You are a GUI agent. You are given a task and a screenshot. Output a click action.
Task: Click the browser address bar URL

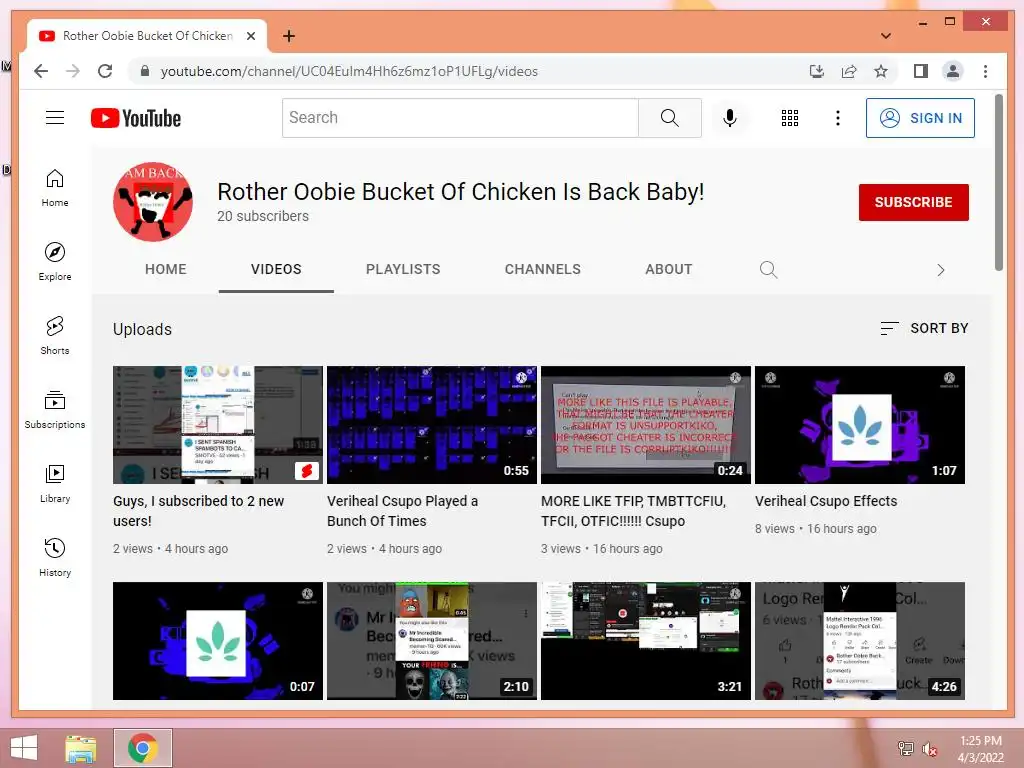(349, 71)
